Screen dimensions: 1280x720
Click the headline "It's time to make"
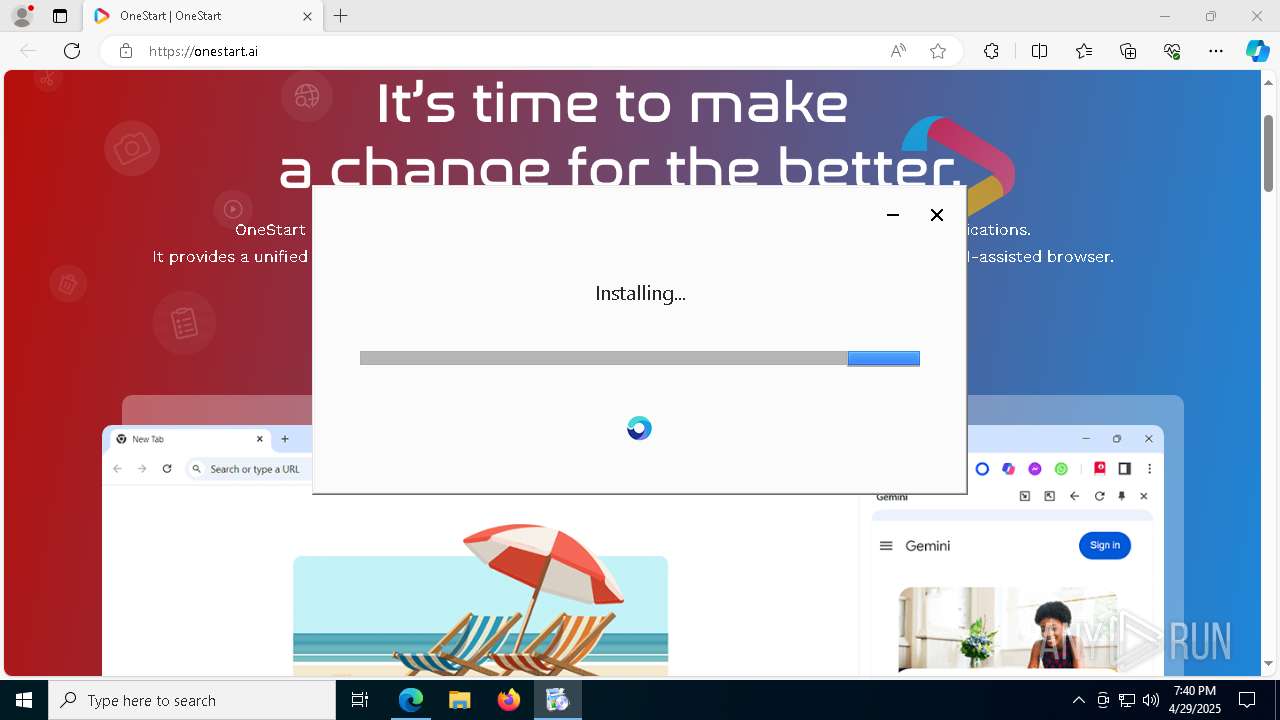coord(612,102)
